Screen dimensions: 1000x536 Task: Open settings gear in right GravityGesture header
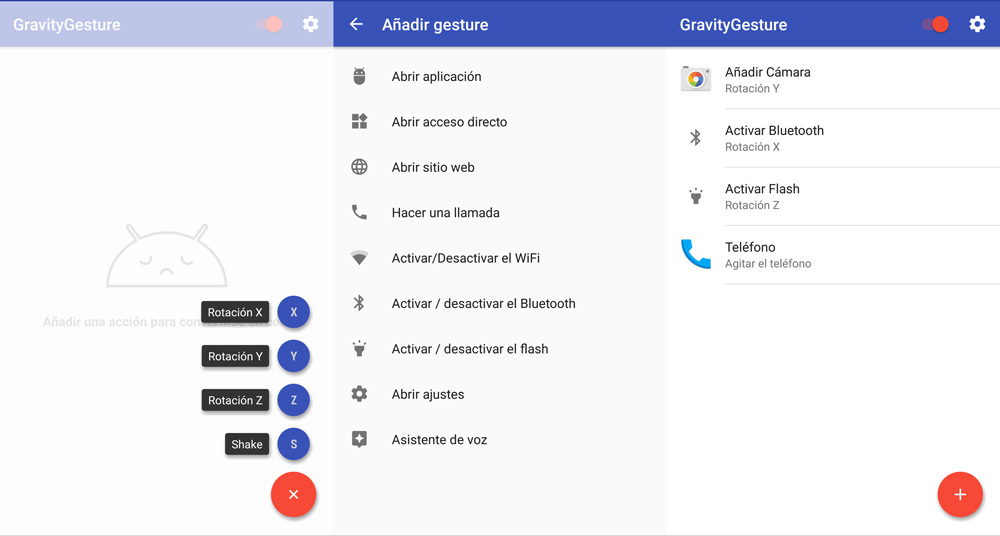pos(977,24)
